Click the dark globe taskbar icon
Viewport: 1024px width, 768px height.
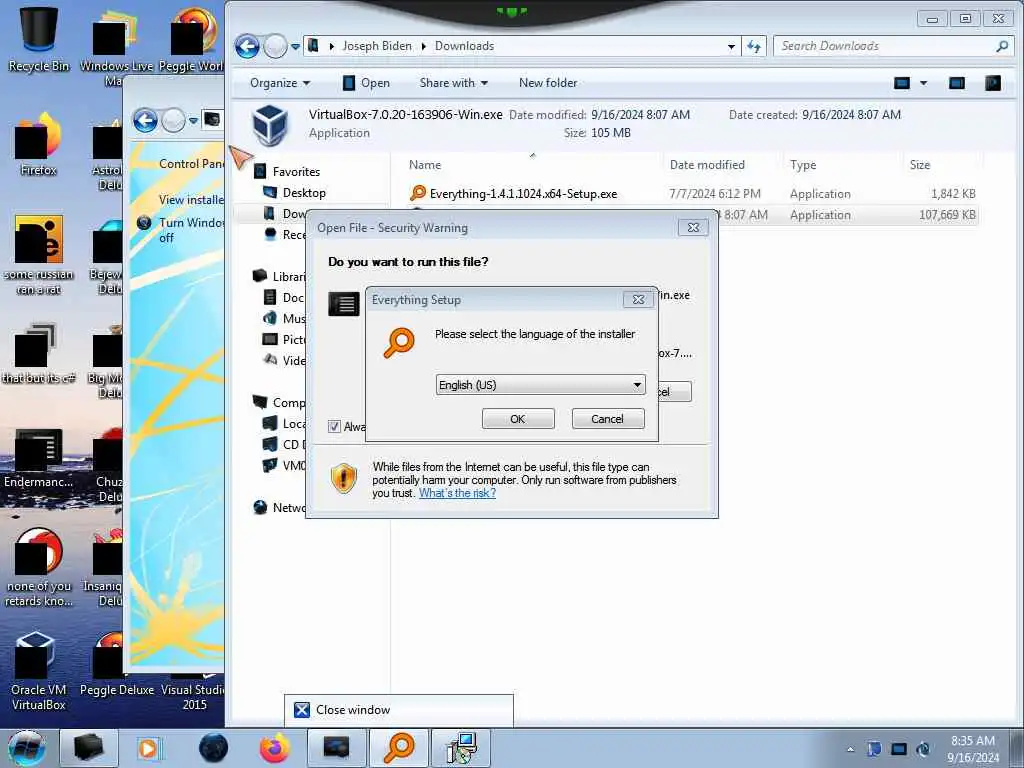[214, 748]
